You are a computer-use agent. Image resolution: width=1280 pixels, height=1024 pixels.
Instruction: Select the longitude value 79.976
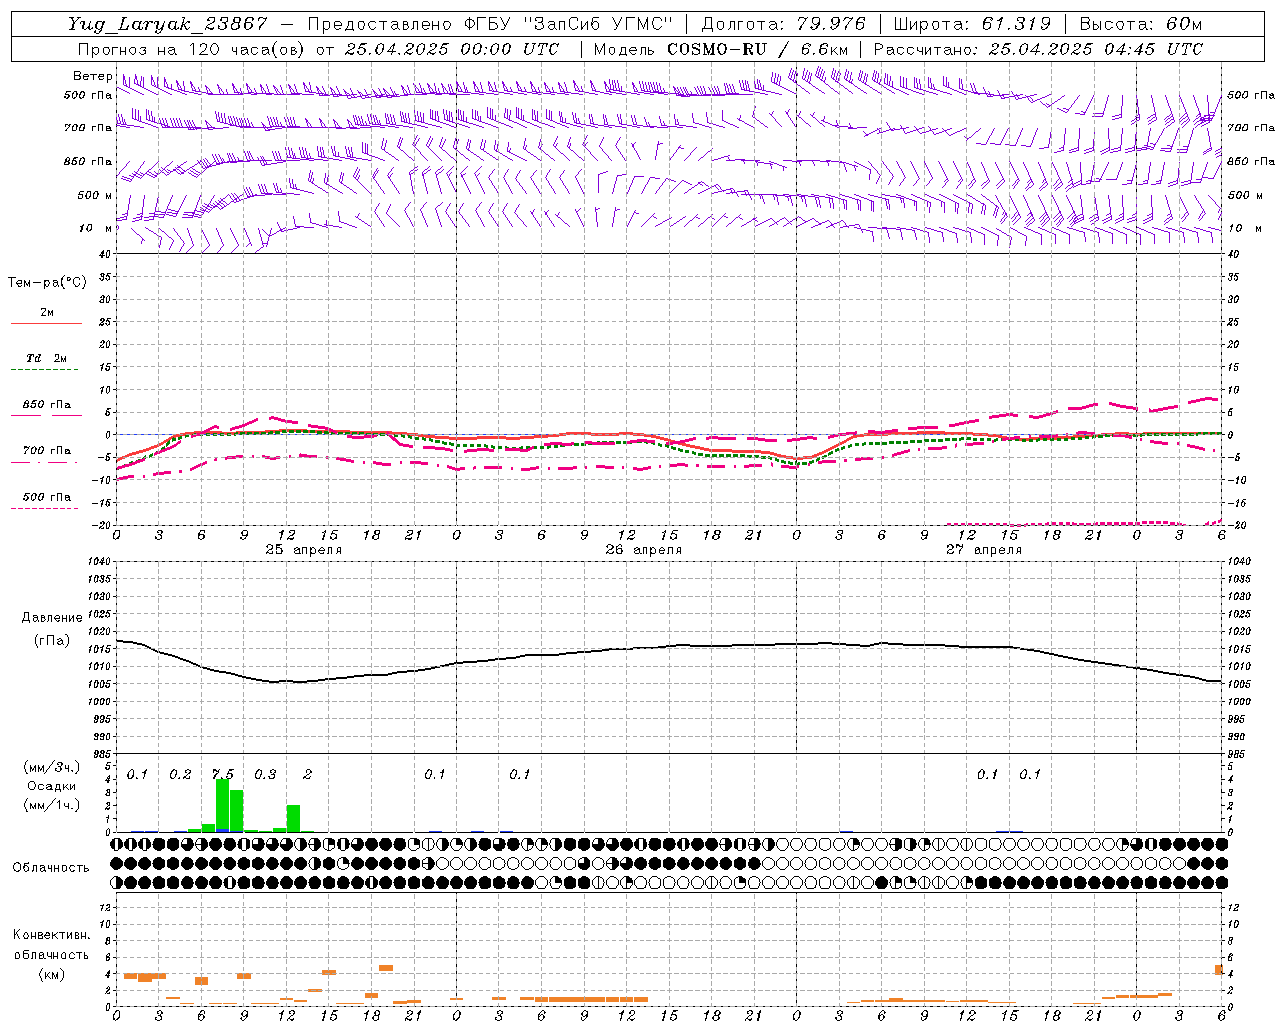(831, 24)
